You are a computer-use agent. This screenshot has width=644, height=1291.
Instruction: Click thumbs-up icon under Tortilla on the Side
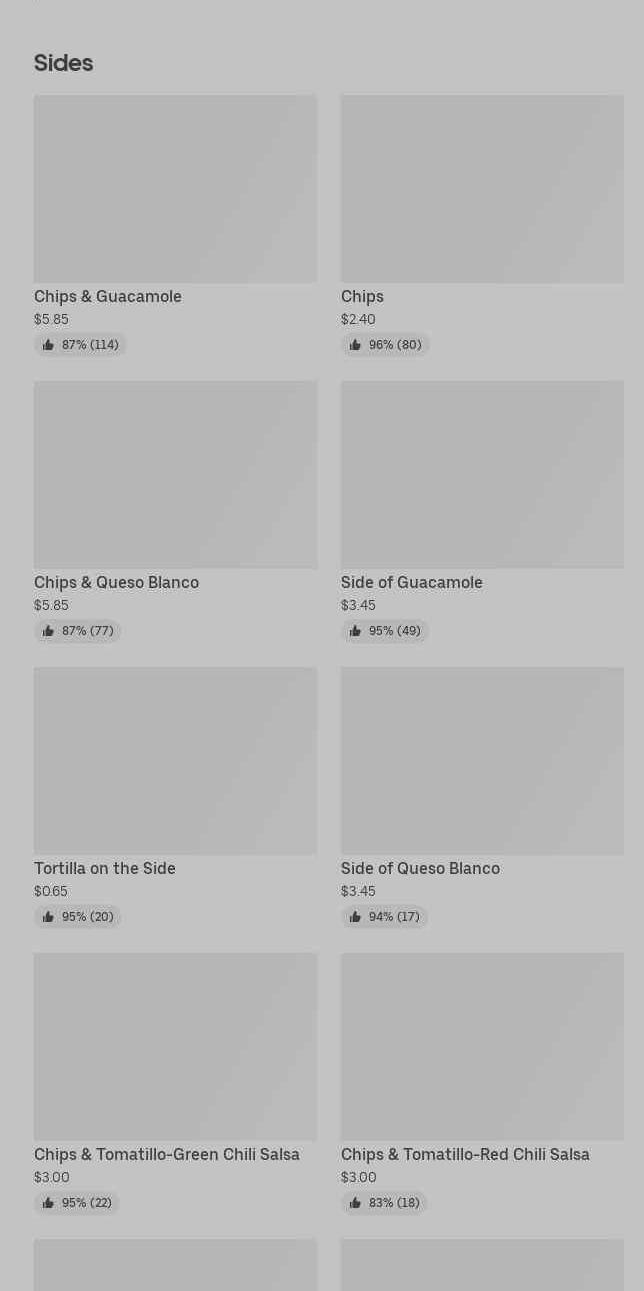click(48, 917)
